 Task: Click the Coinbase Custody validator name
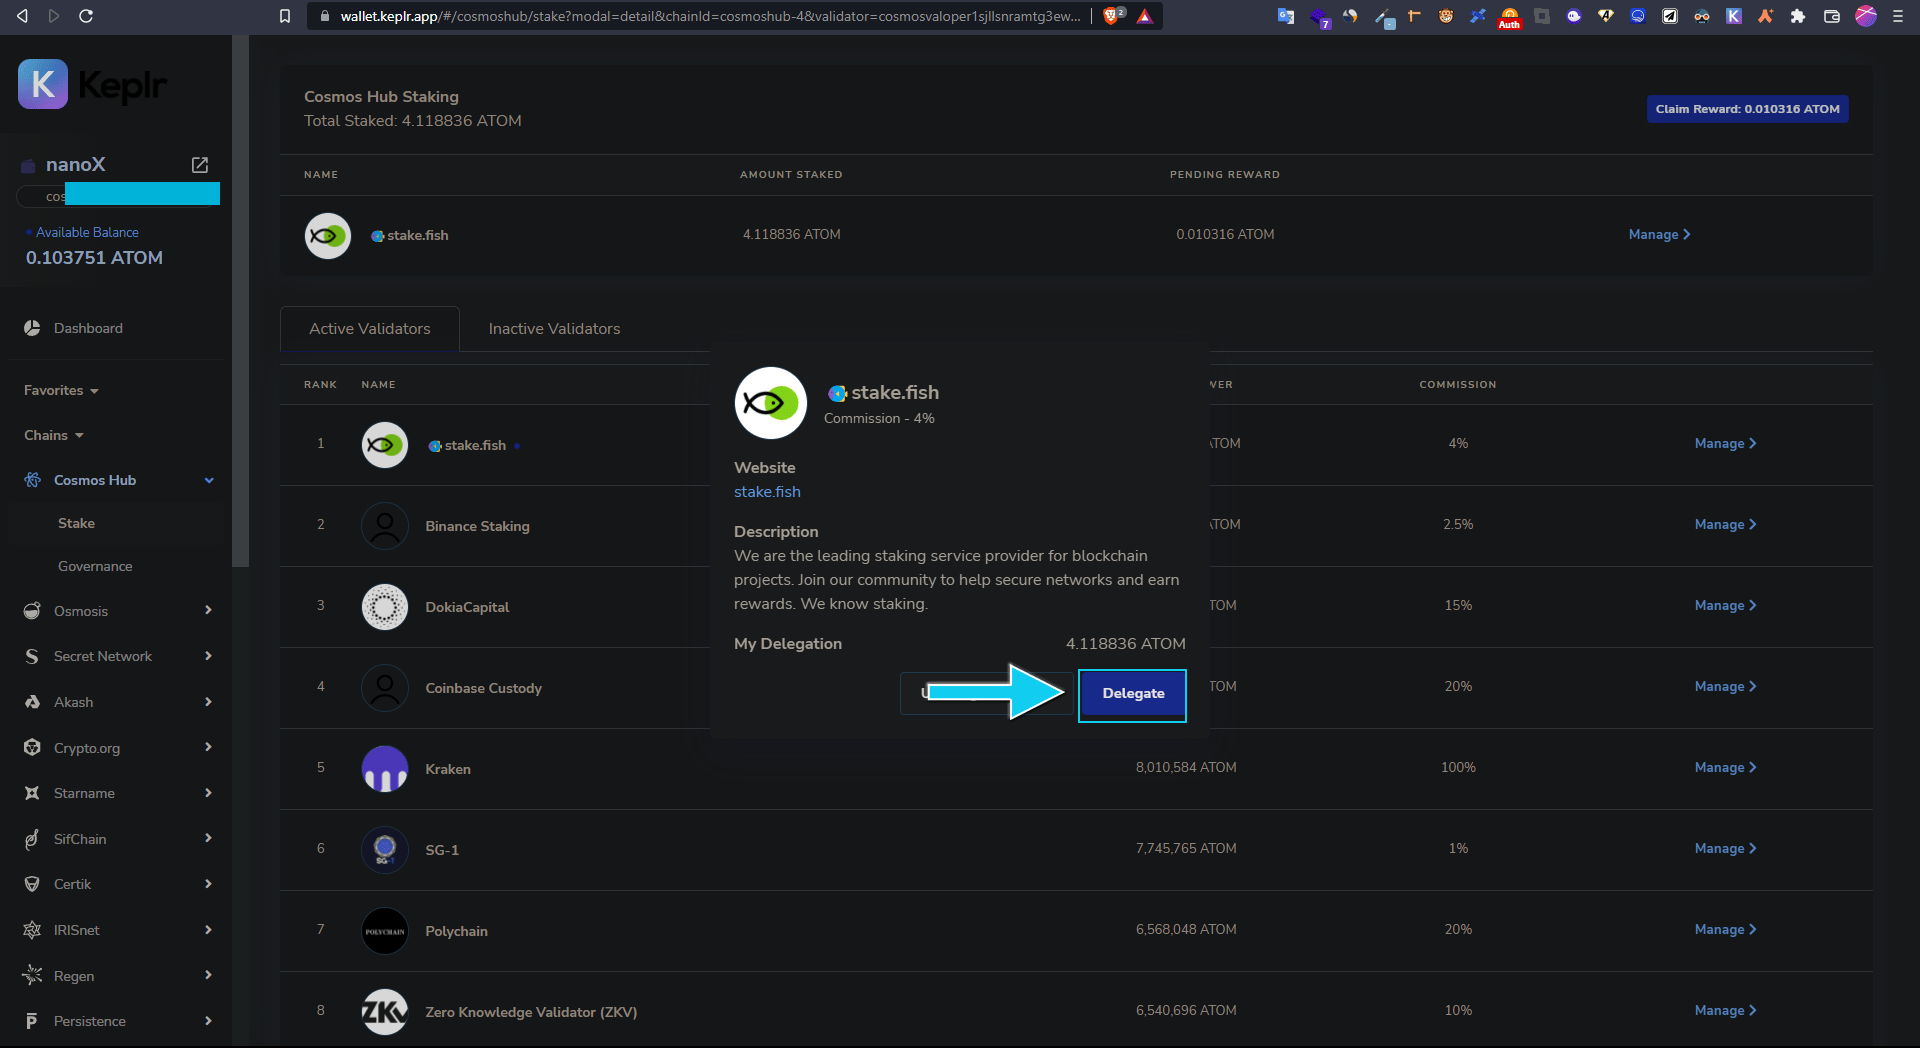click(483, 688)
